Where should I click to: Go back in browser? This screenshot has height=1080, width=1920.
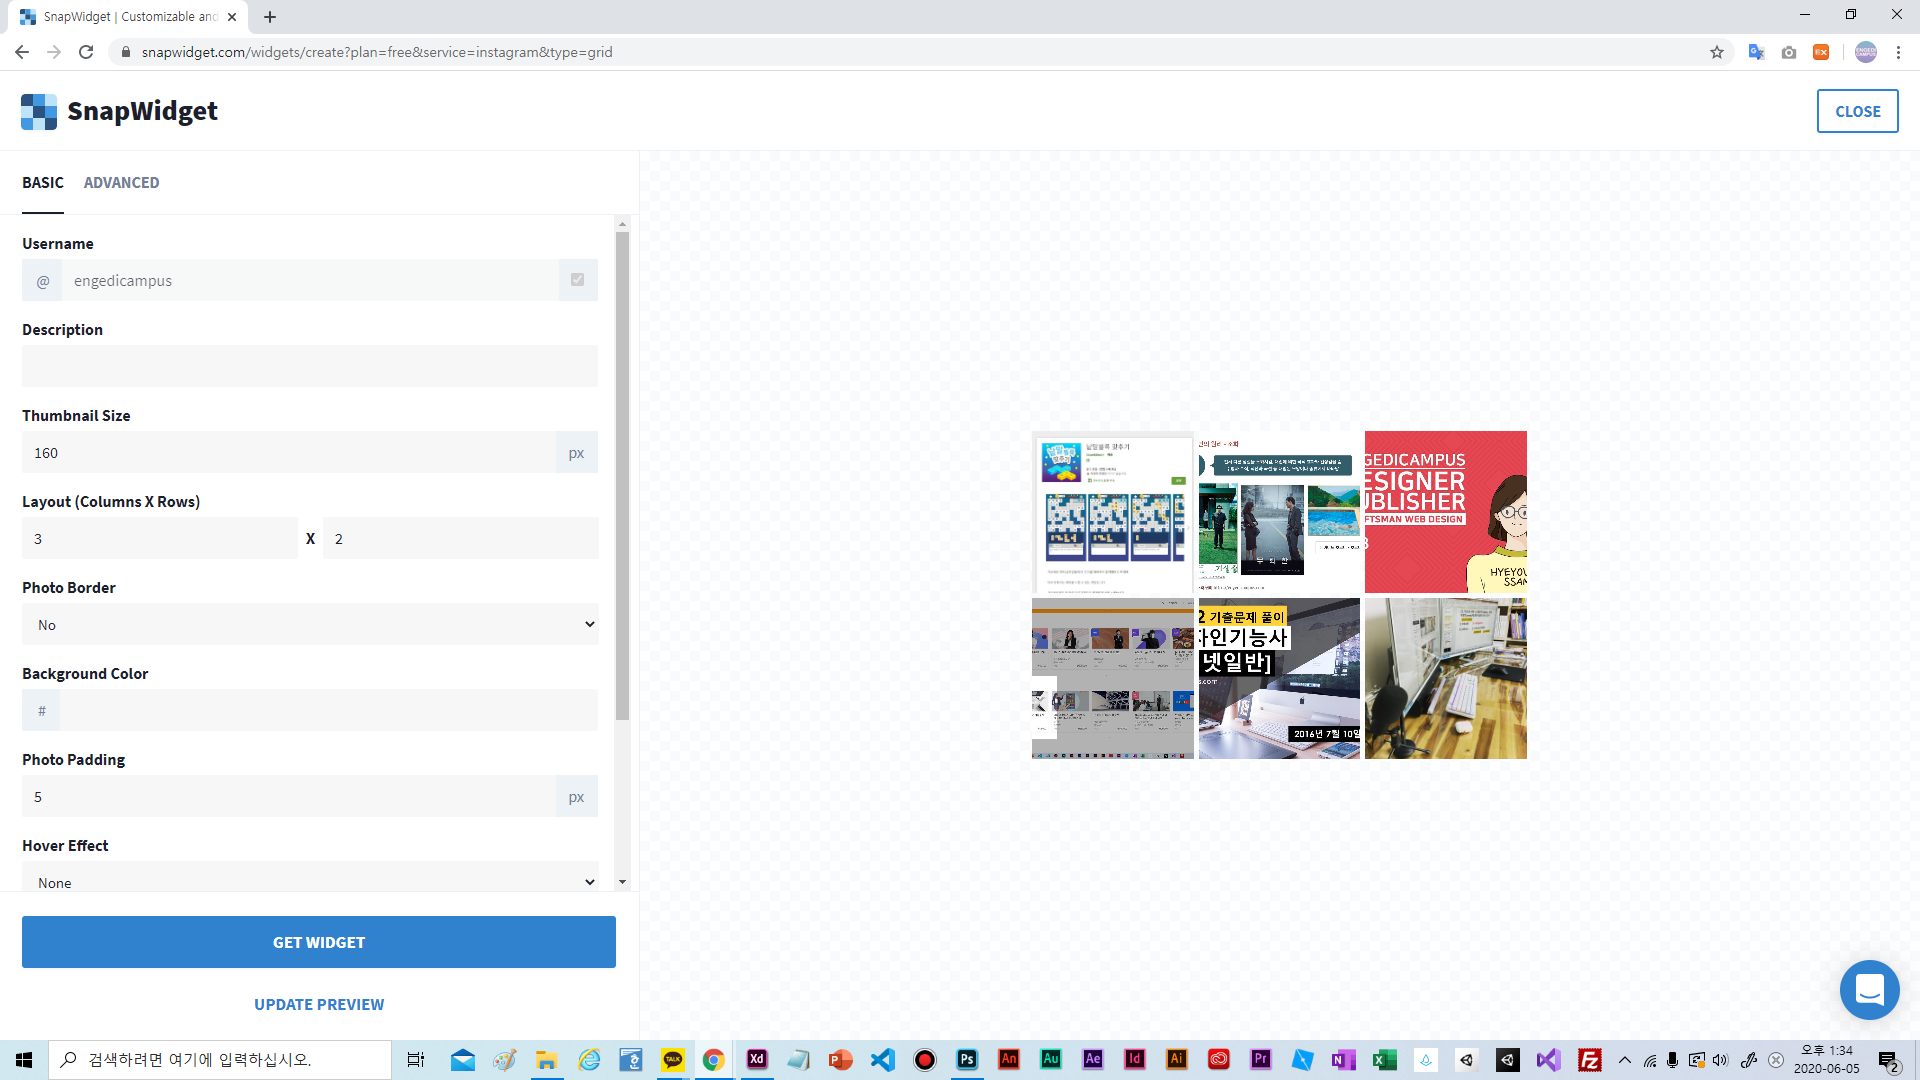coord(22,52)
